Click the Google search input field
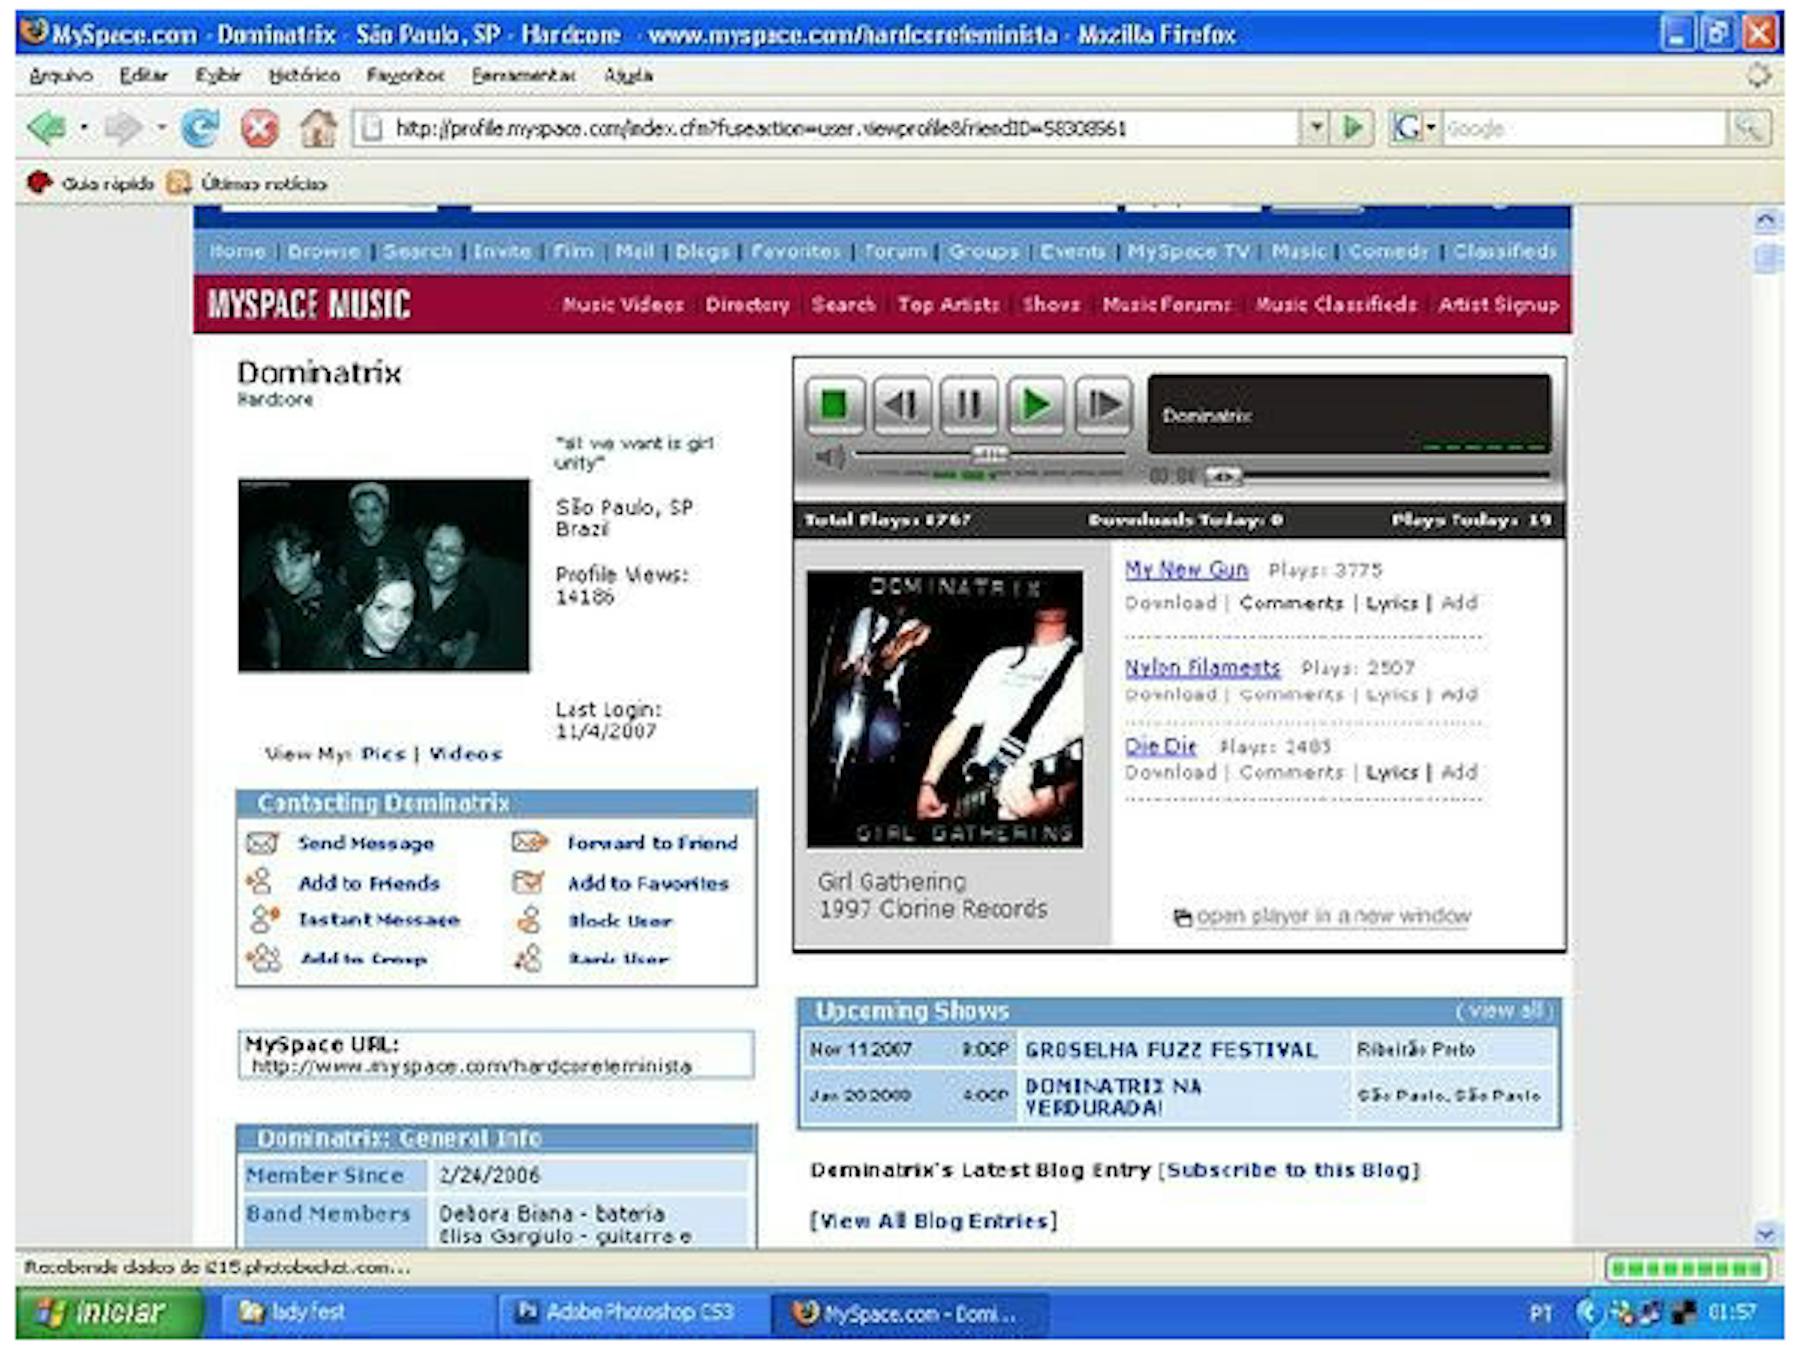Image resolution: width=1800 pixels, height=1355 pixels. pos(1583,128)
